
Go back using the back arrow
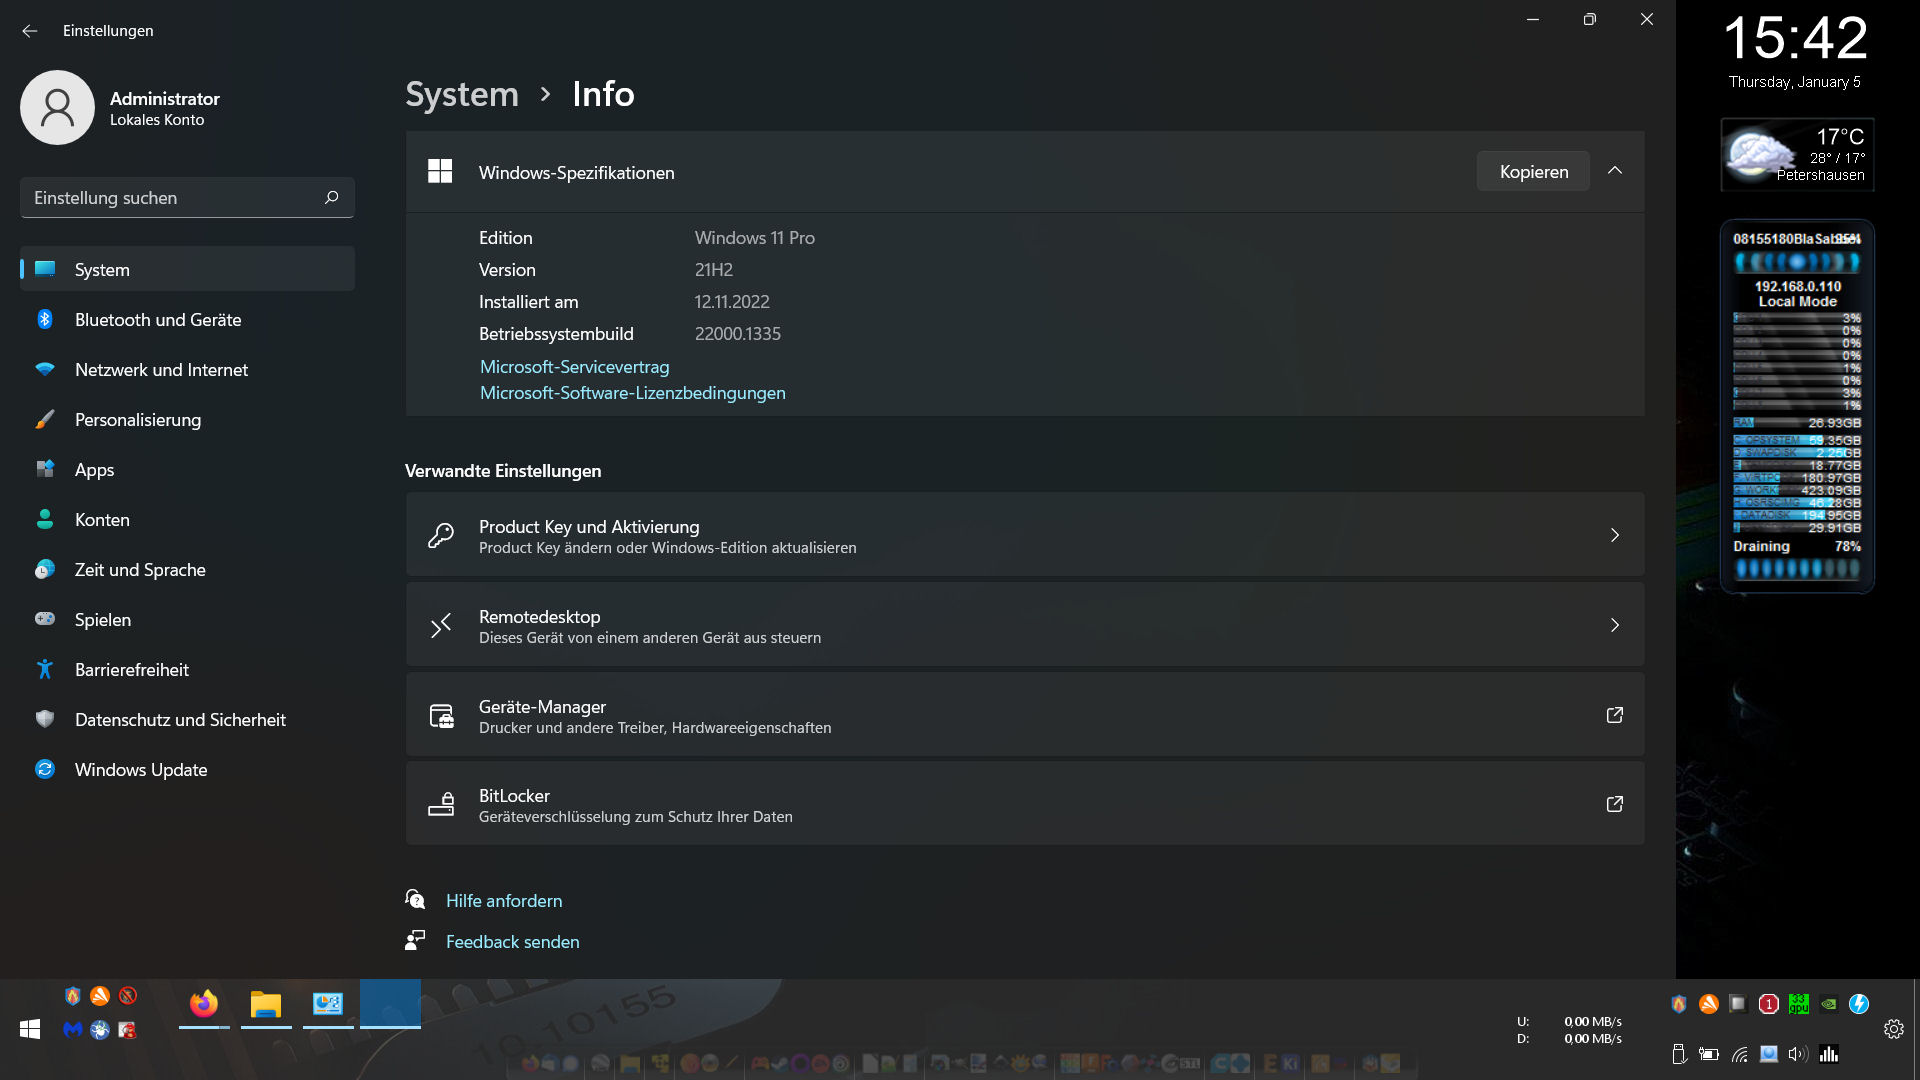[29, 31]
